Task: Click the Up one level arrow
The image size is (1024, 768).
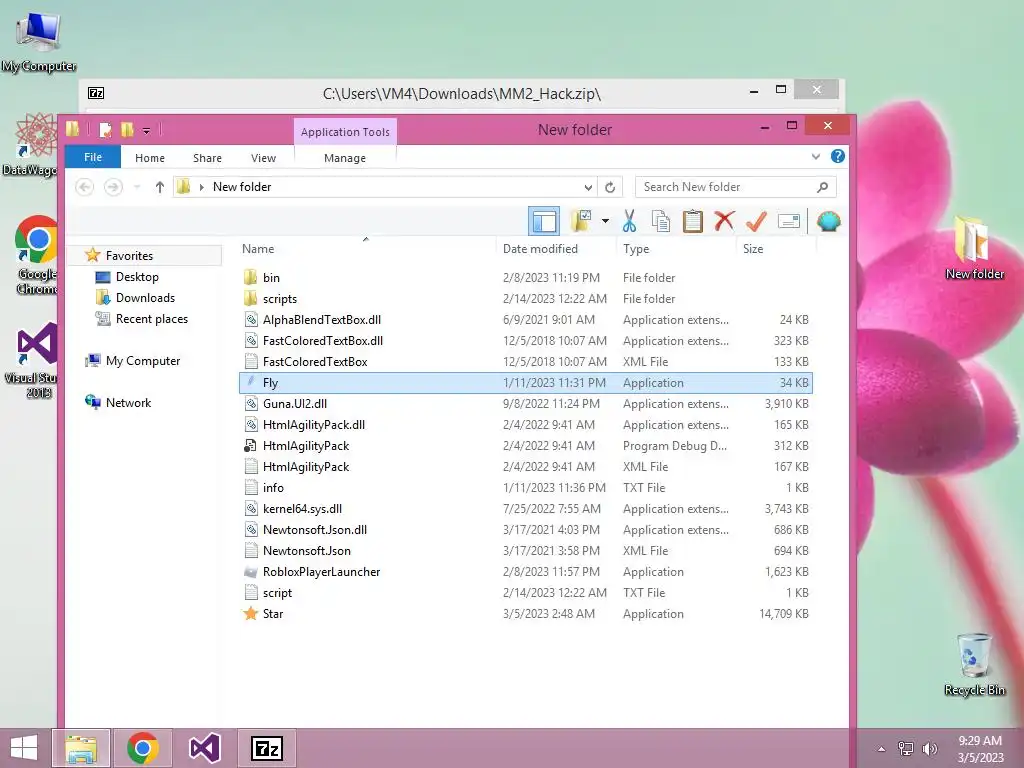Action: point(159,187)
